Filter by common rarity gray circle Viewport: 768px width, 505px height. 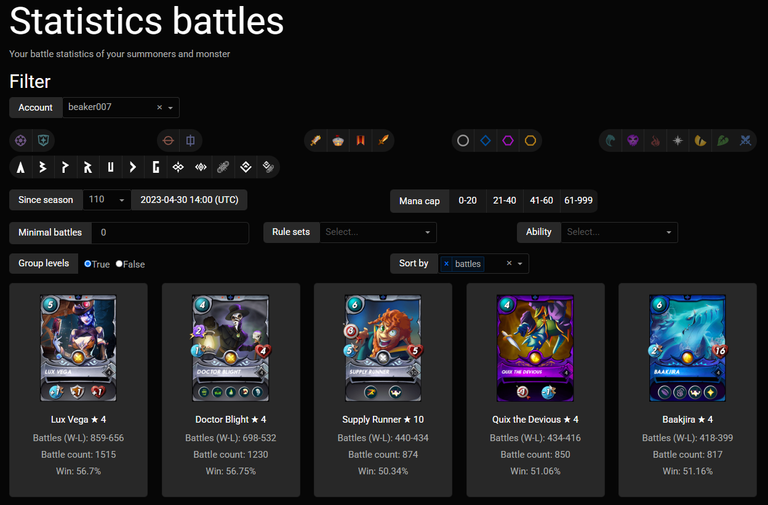pos(463,141)
